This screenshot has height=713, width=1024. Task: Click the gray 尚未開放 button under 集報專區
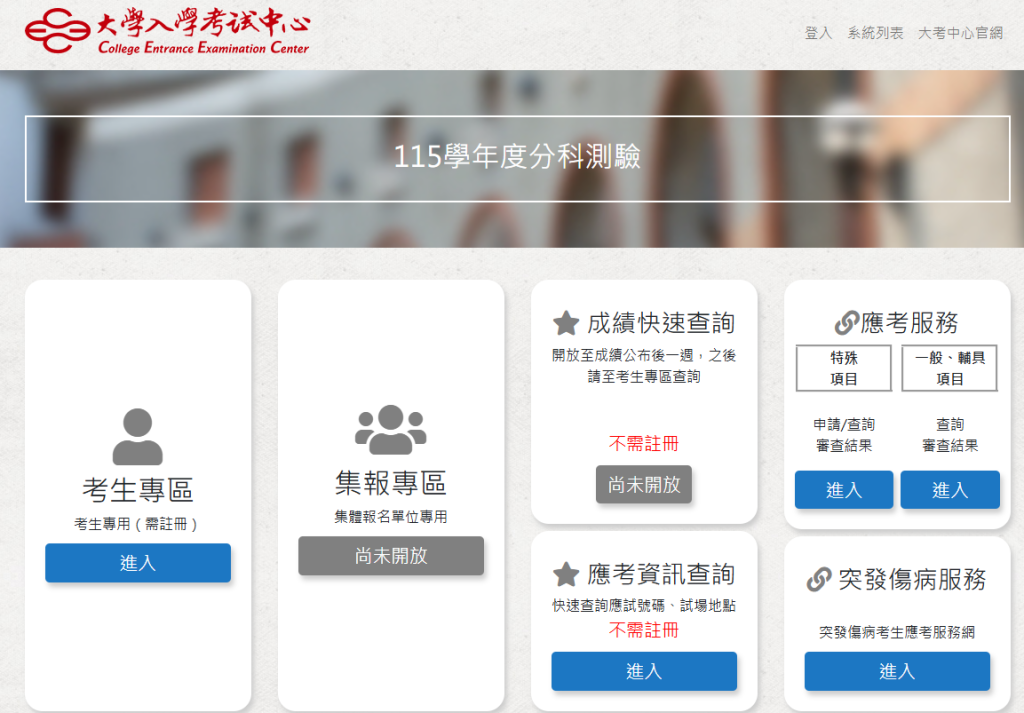tap(391, 556)
